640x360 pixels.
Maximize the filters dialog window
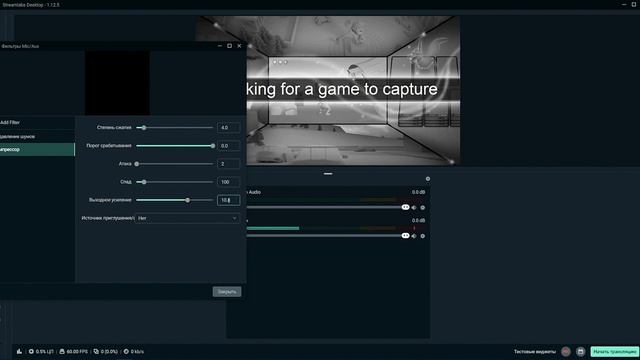pos(229,46)
